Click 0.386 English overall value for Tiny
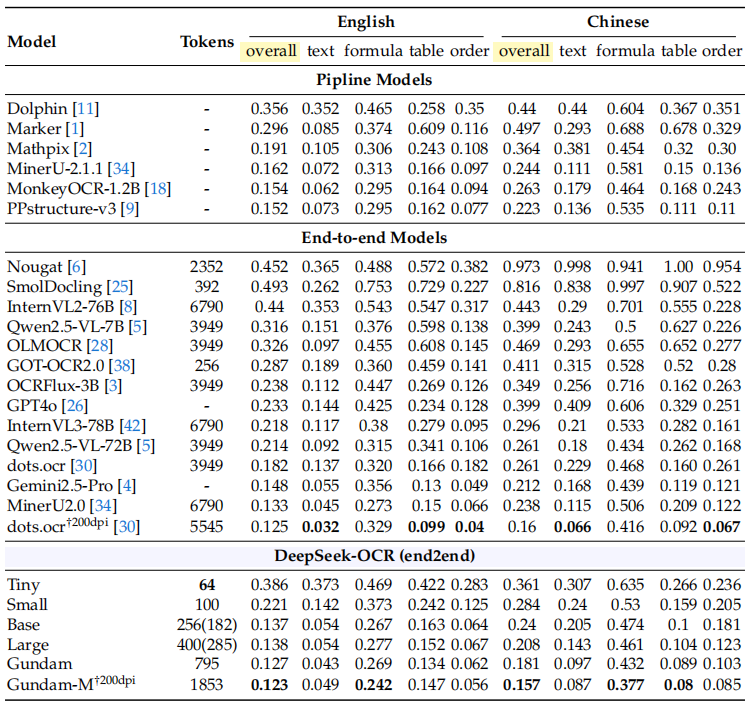Image resolution: width=756 pixels, height=710 pixels. coord(270,585)
